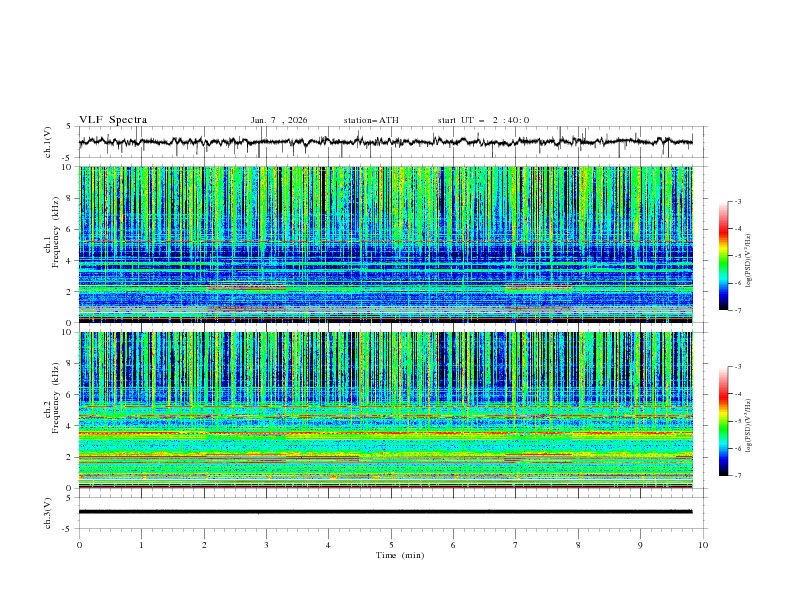This screenshot has width=792, height=612.
Task: Click the 10 minute tick label
Action: click(x=703, y=545)
